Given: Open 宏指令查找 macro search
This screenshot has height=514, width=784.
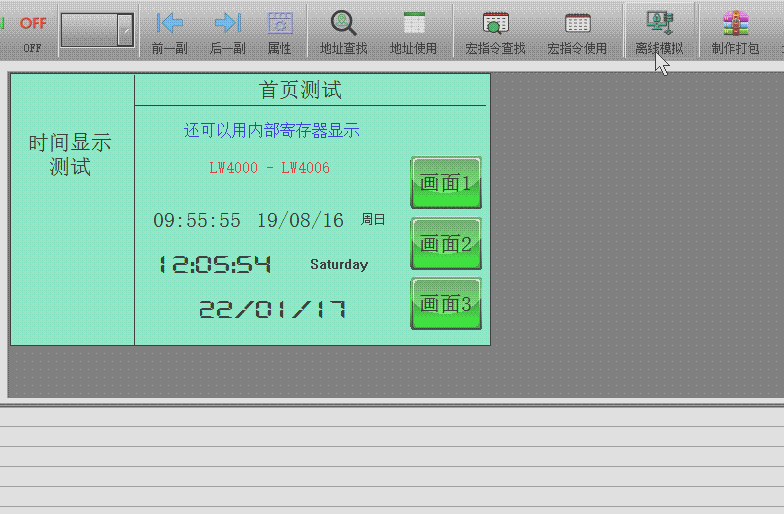Looking at the screenshot, I should point(495,31).
